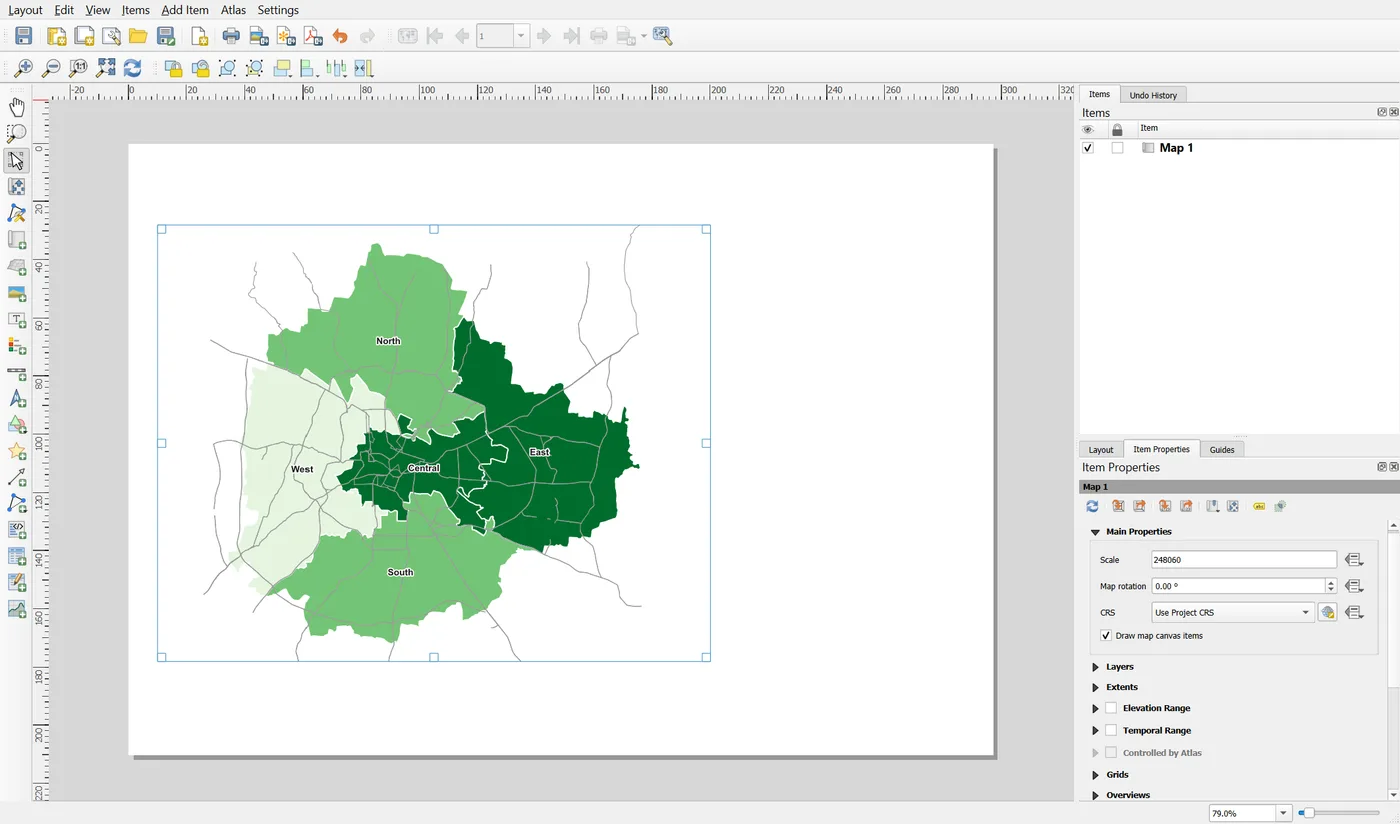Add an Arrow item tool
The height and width of the screenshot is (824, 1400).
point(17,477)
